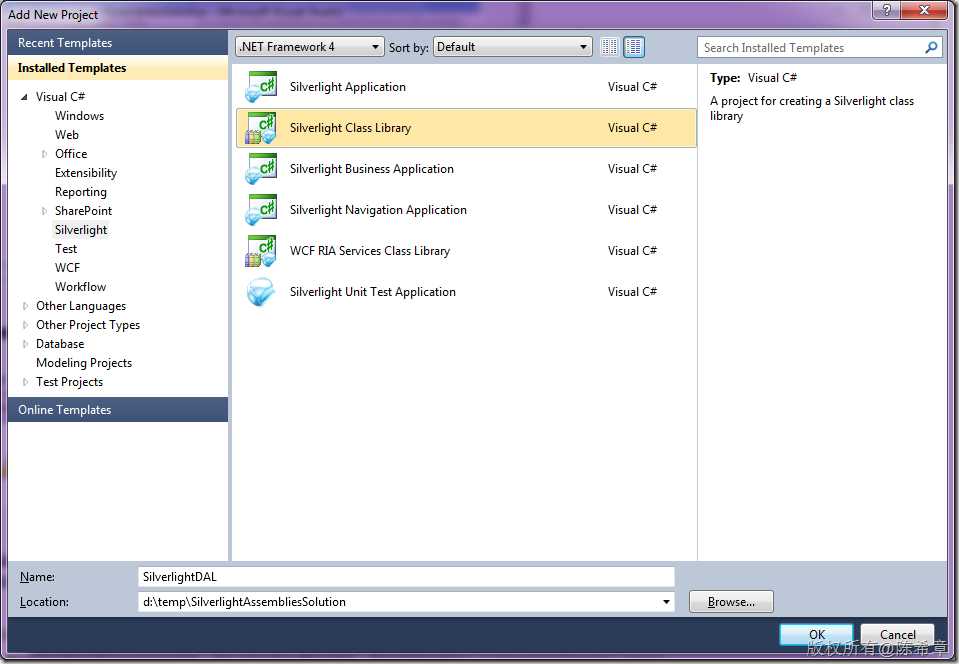Expand the SharePoint tree node
The image size is (959, 664).
pos(44,211)
